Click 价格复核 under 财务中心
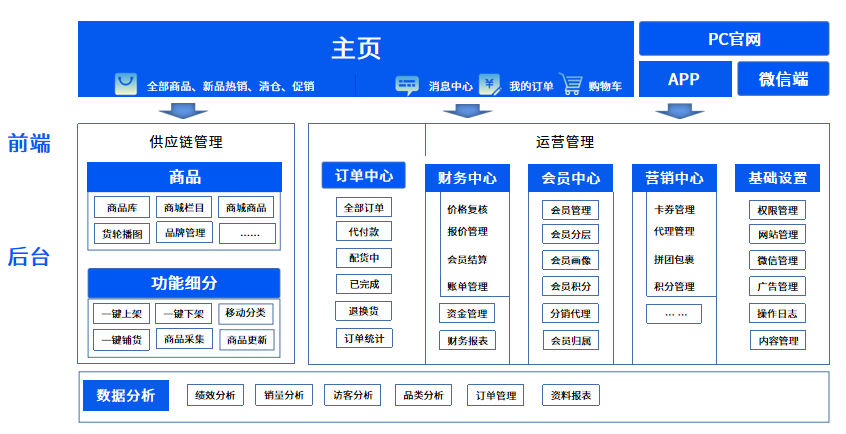Image resolution: width=846 pixels, height=434 pixels. (x=467, y=209)
